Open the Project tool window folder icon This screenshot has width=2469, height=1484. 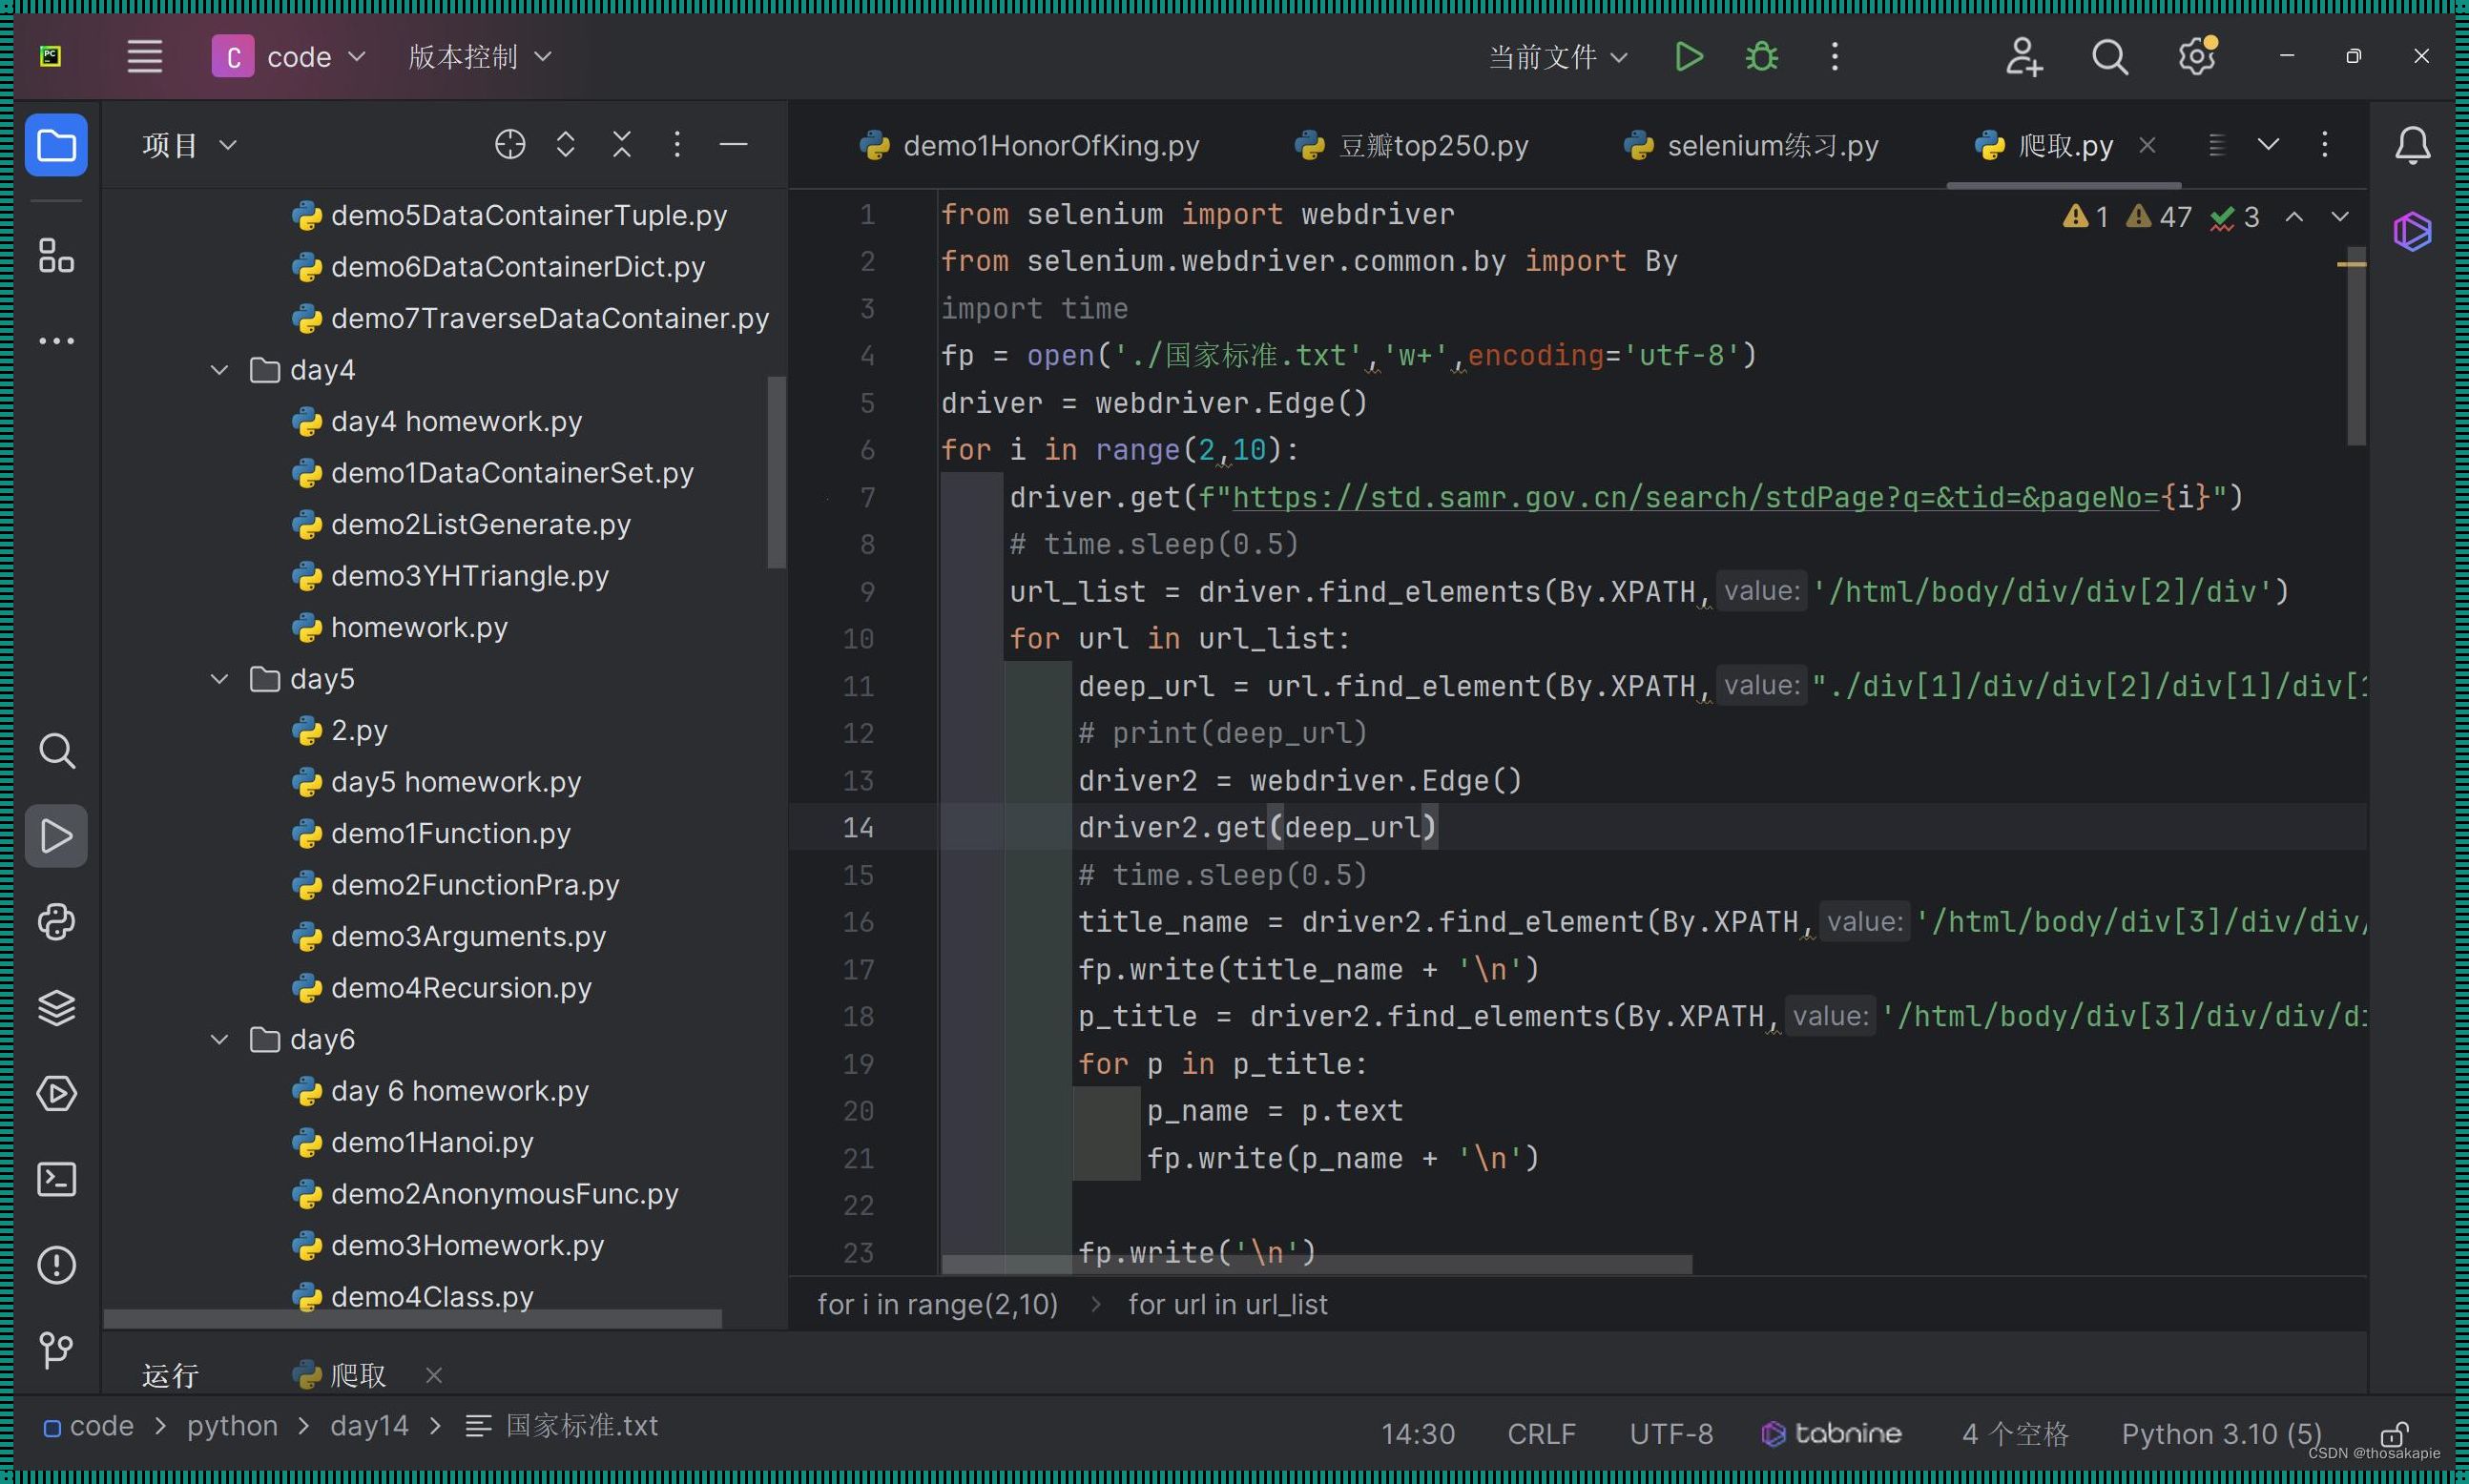(56, 146)
